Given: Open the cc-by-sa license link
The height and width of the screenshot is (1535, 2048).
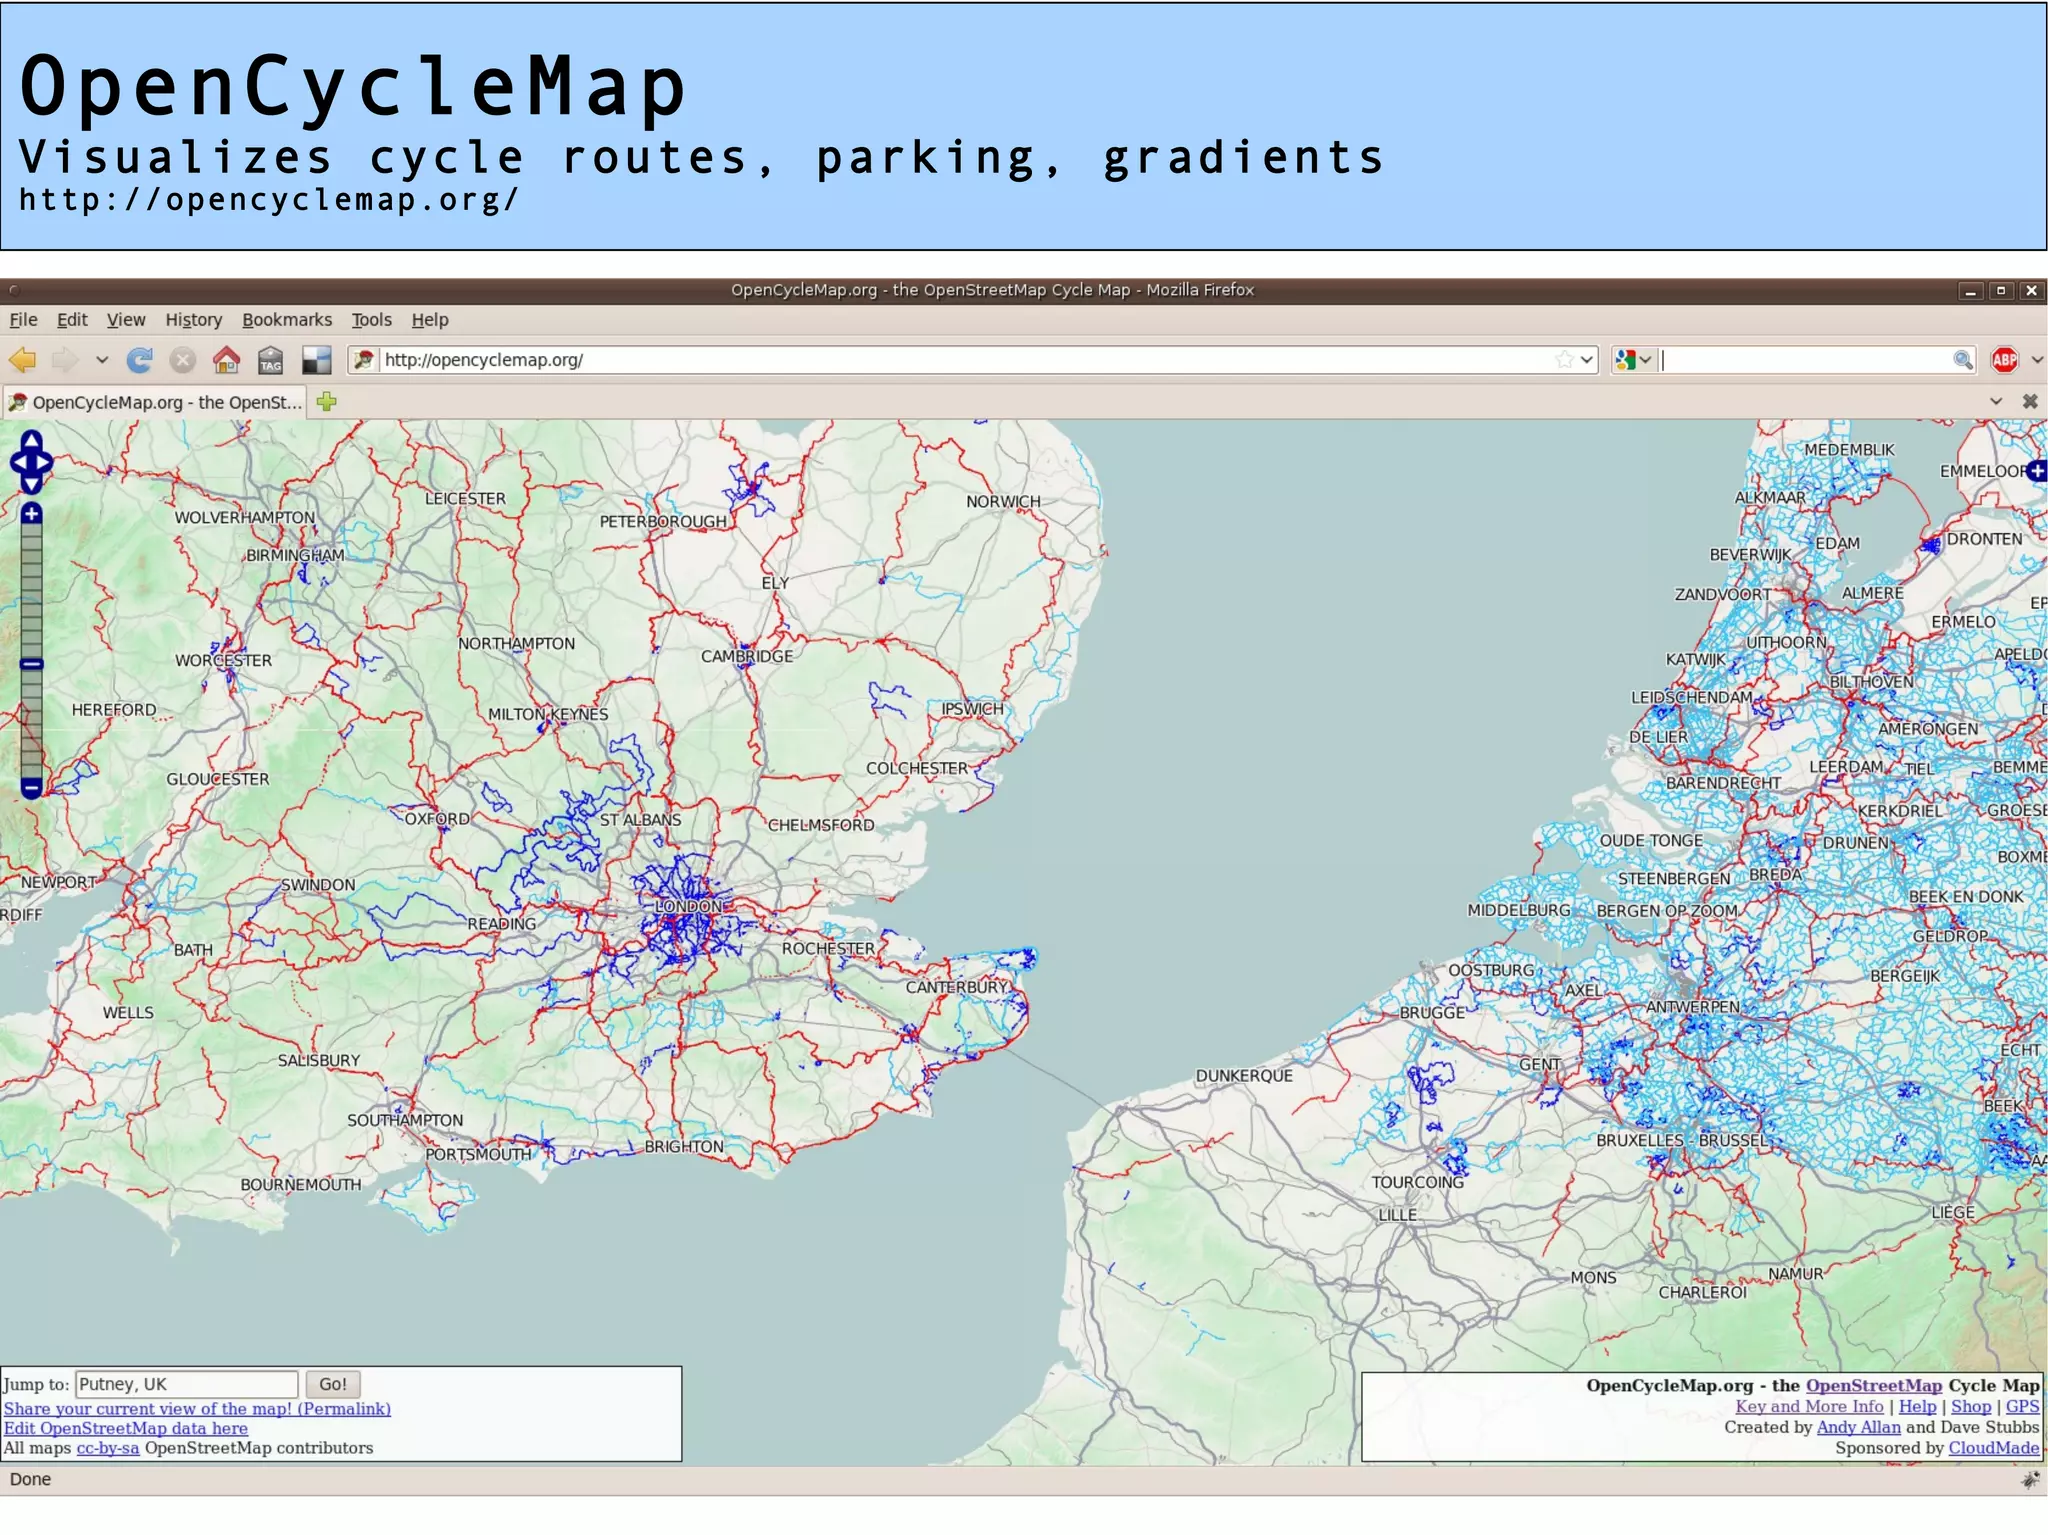Looking at the screenshot, I should (108, 1448).
